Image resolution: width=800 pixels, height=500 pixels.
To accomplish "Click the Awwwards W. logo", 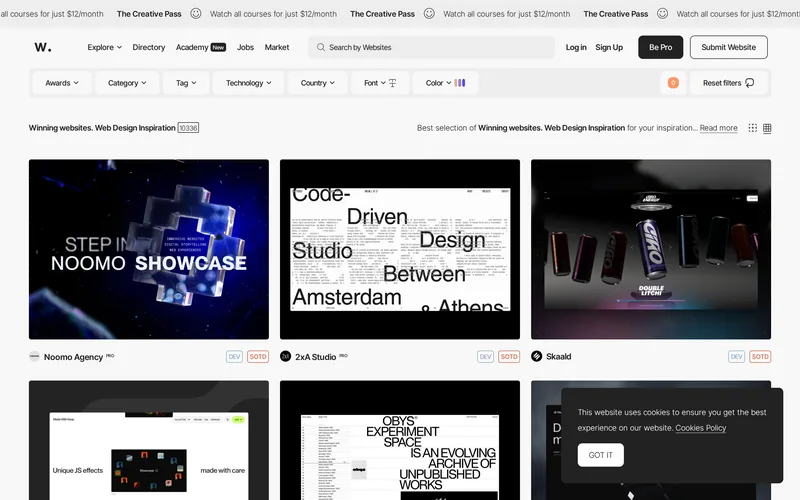I will pos(43,47).
